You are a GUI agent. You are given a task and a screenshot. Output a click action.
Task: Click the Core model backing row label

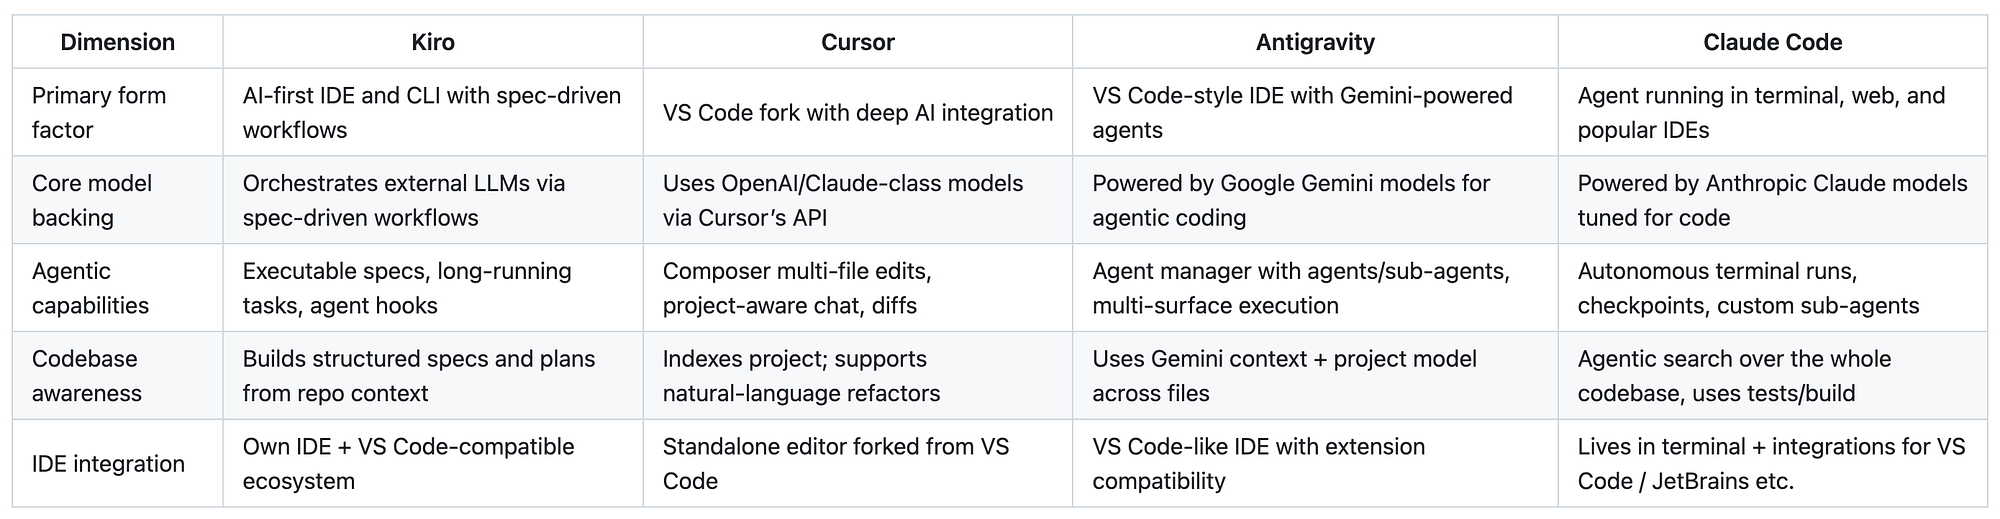point(118,200)
